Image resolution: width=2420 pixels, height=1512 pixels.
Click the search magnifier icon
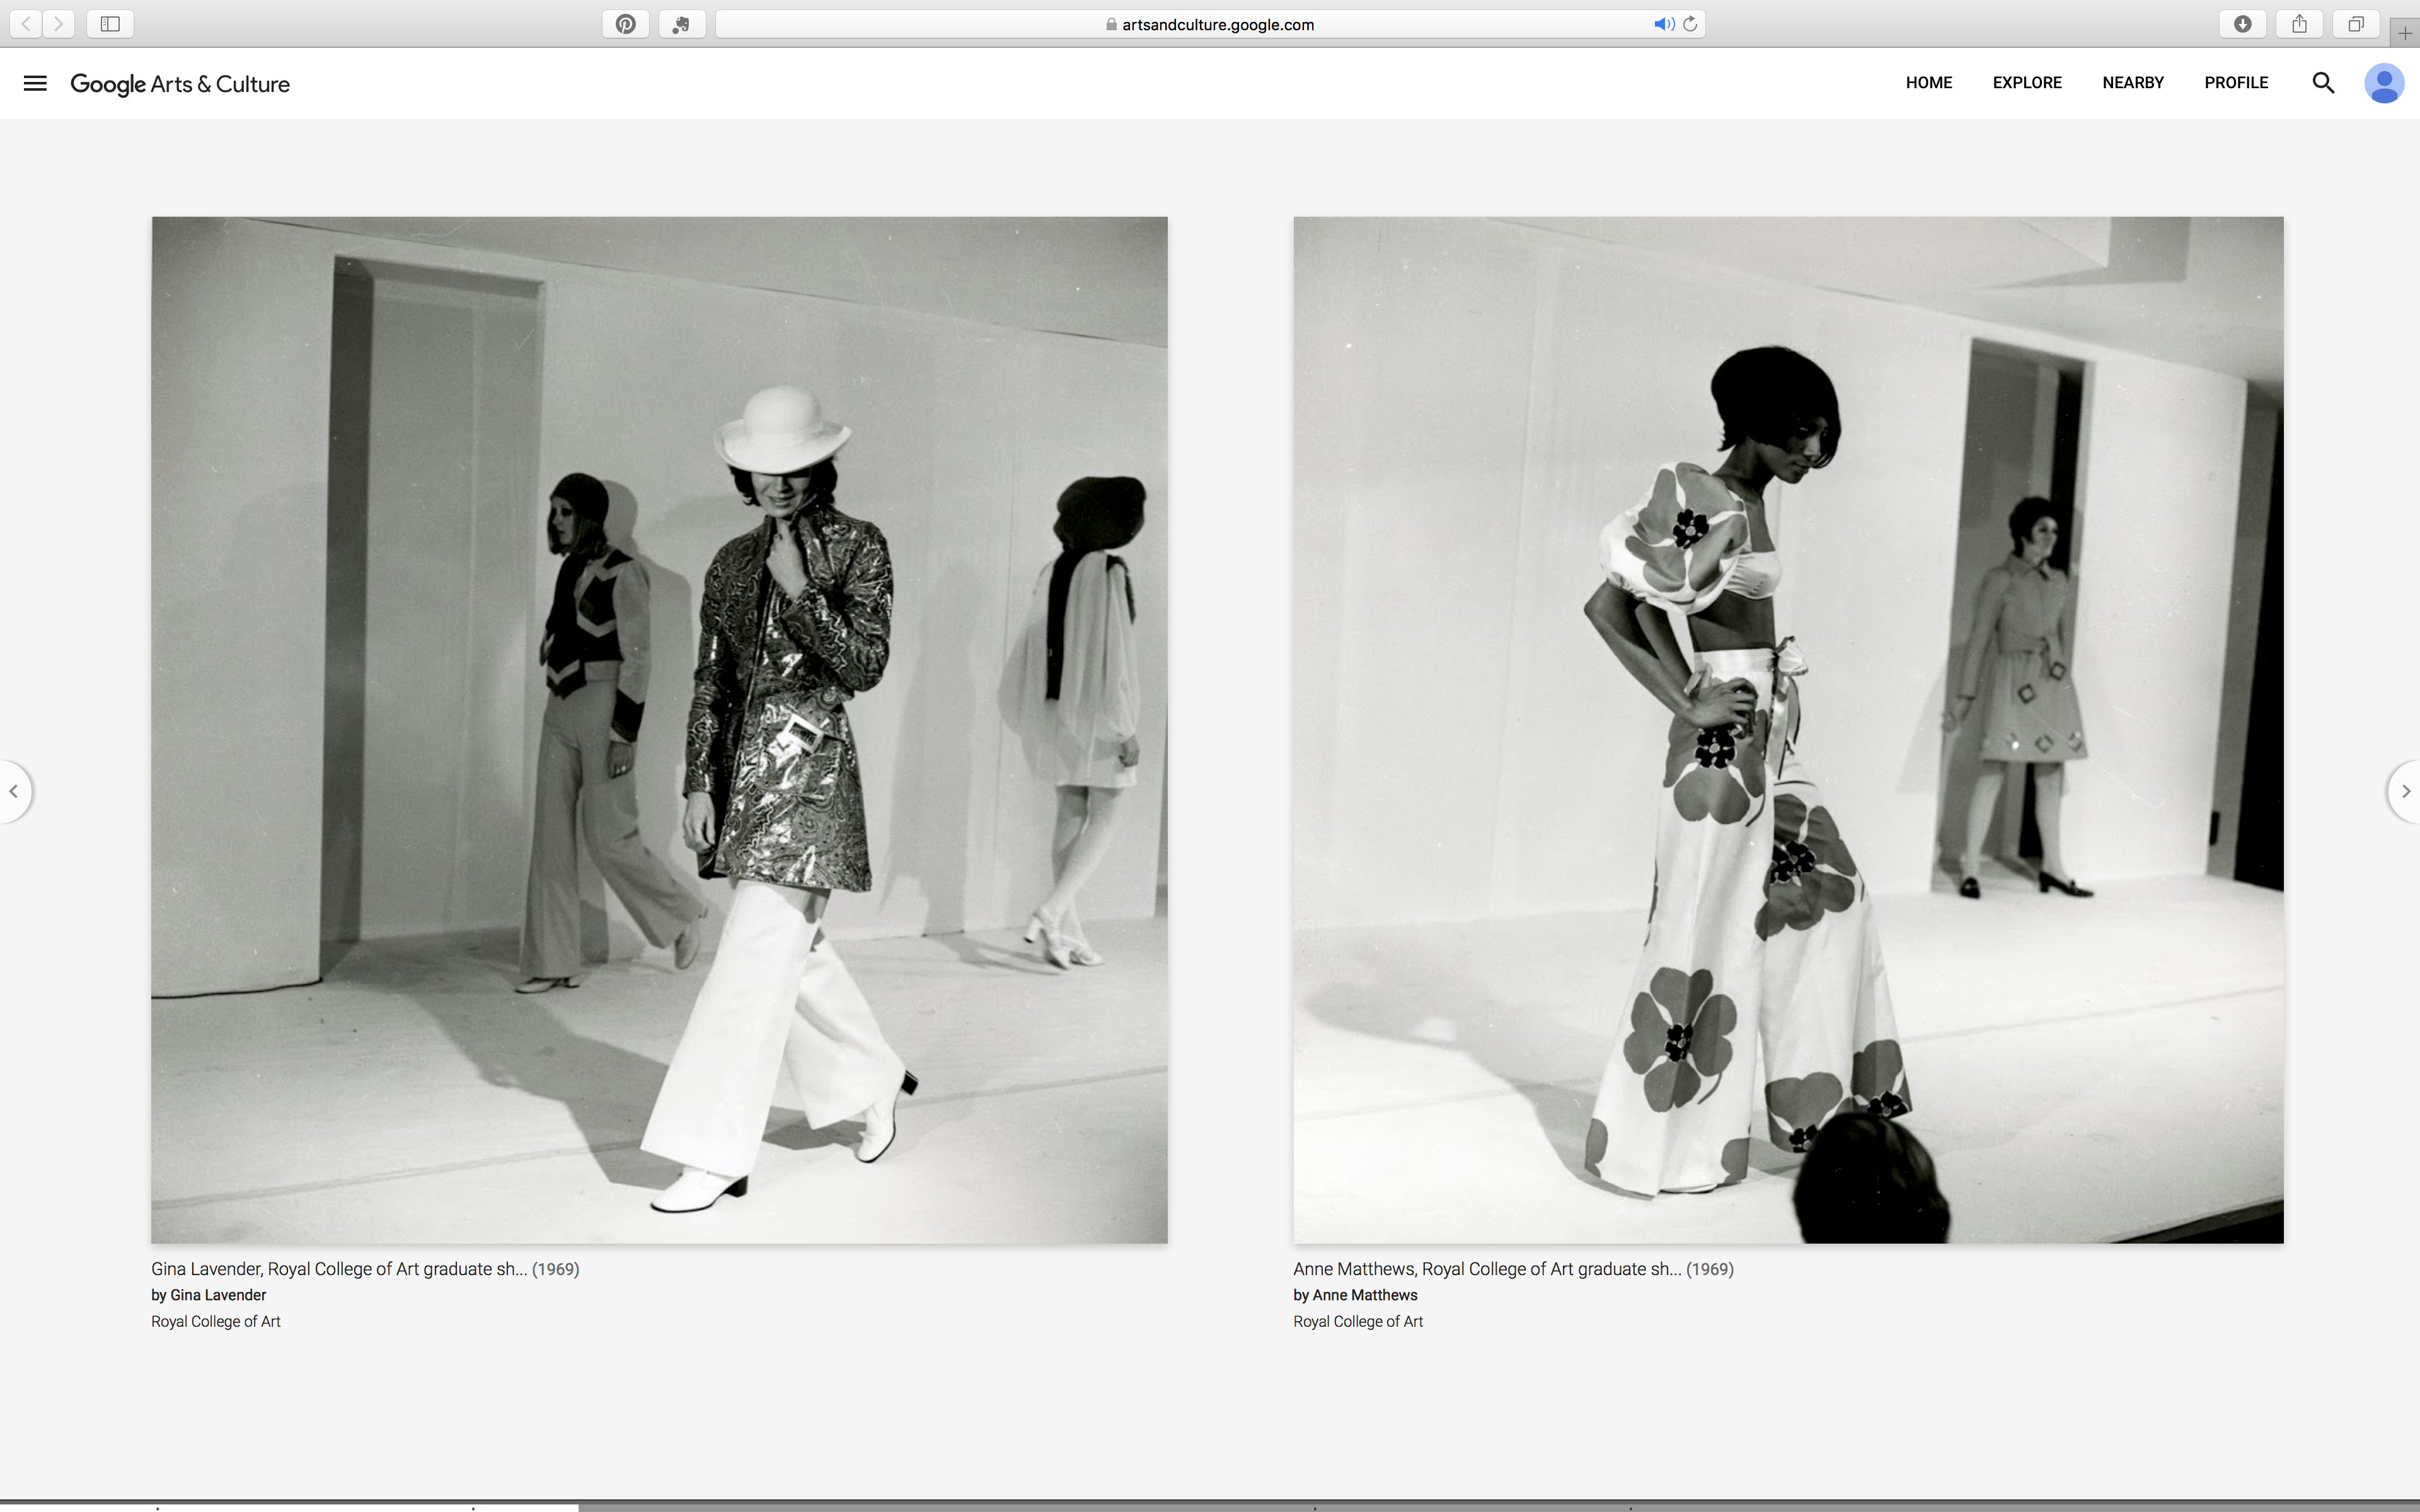[2323, 83]
